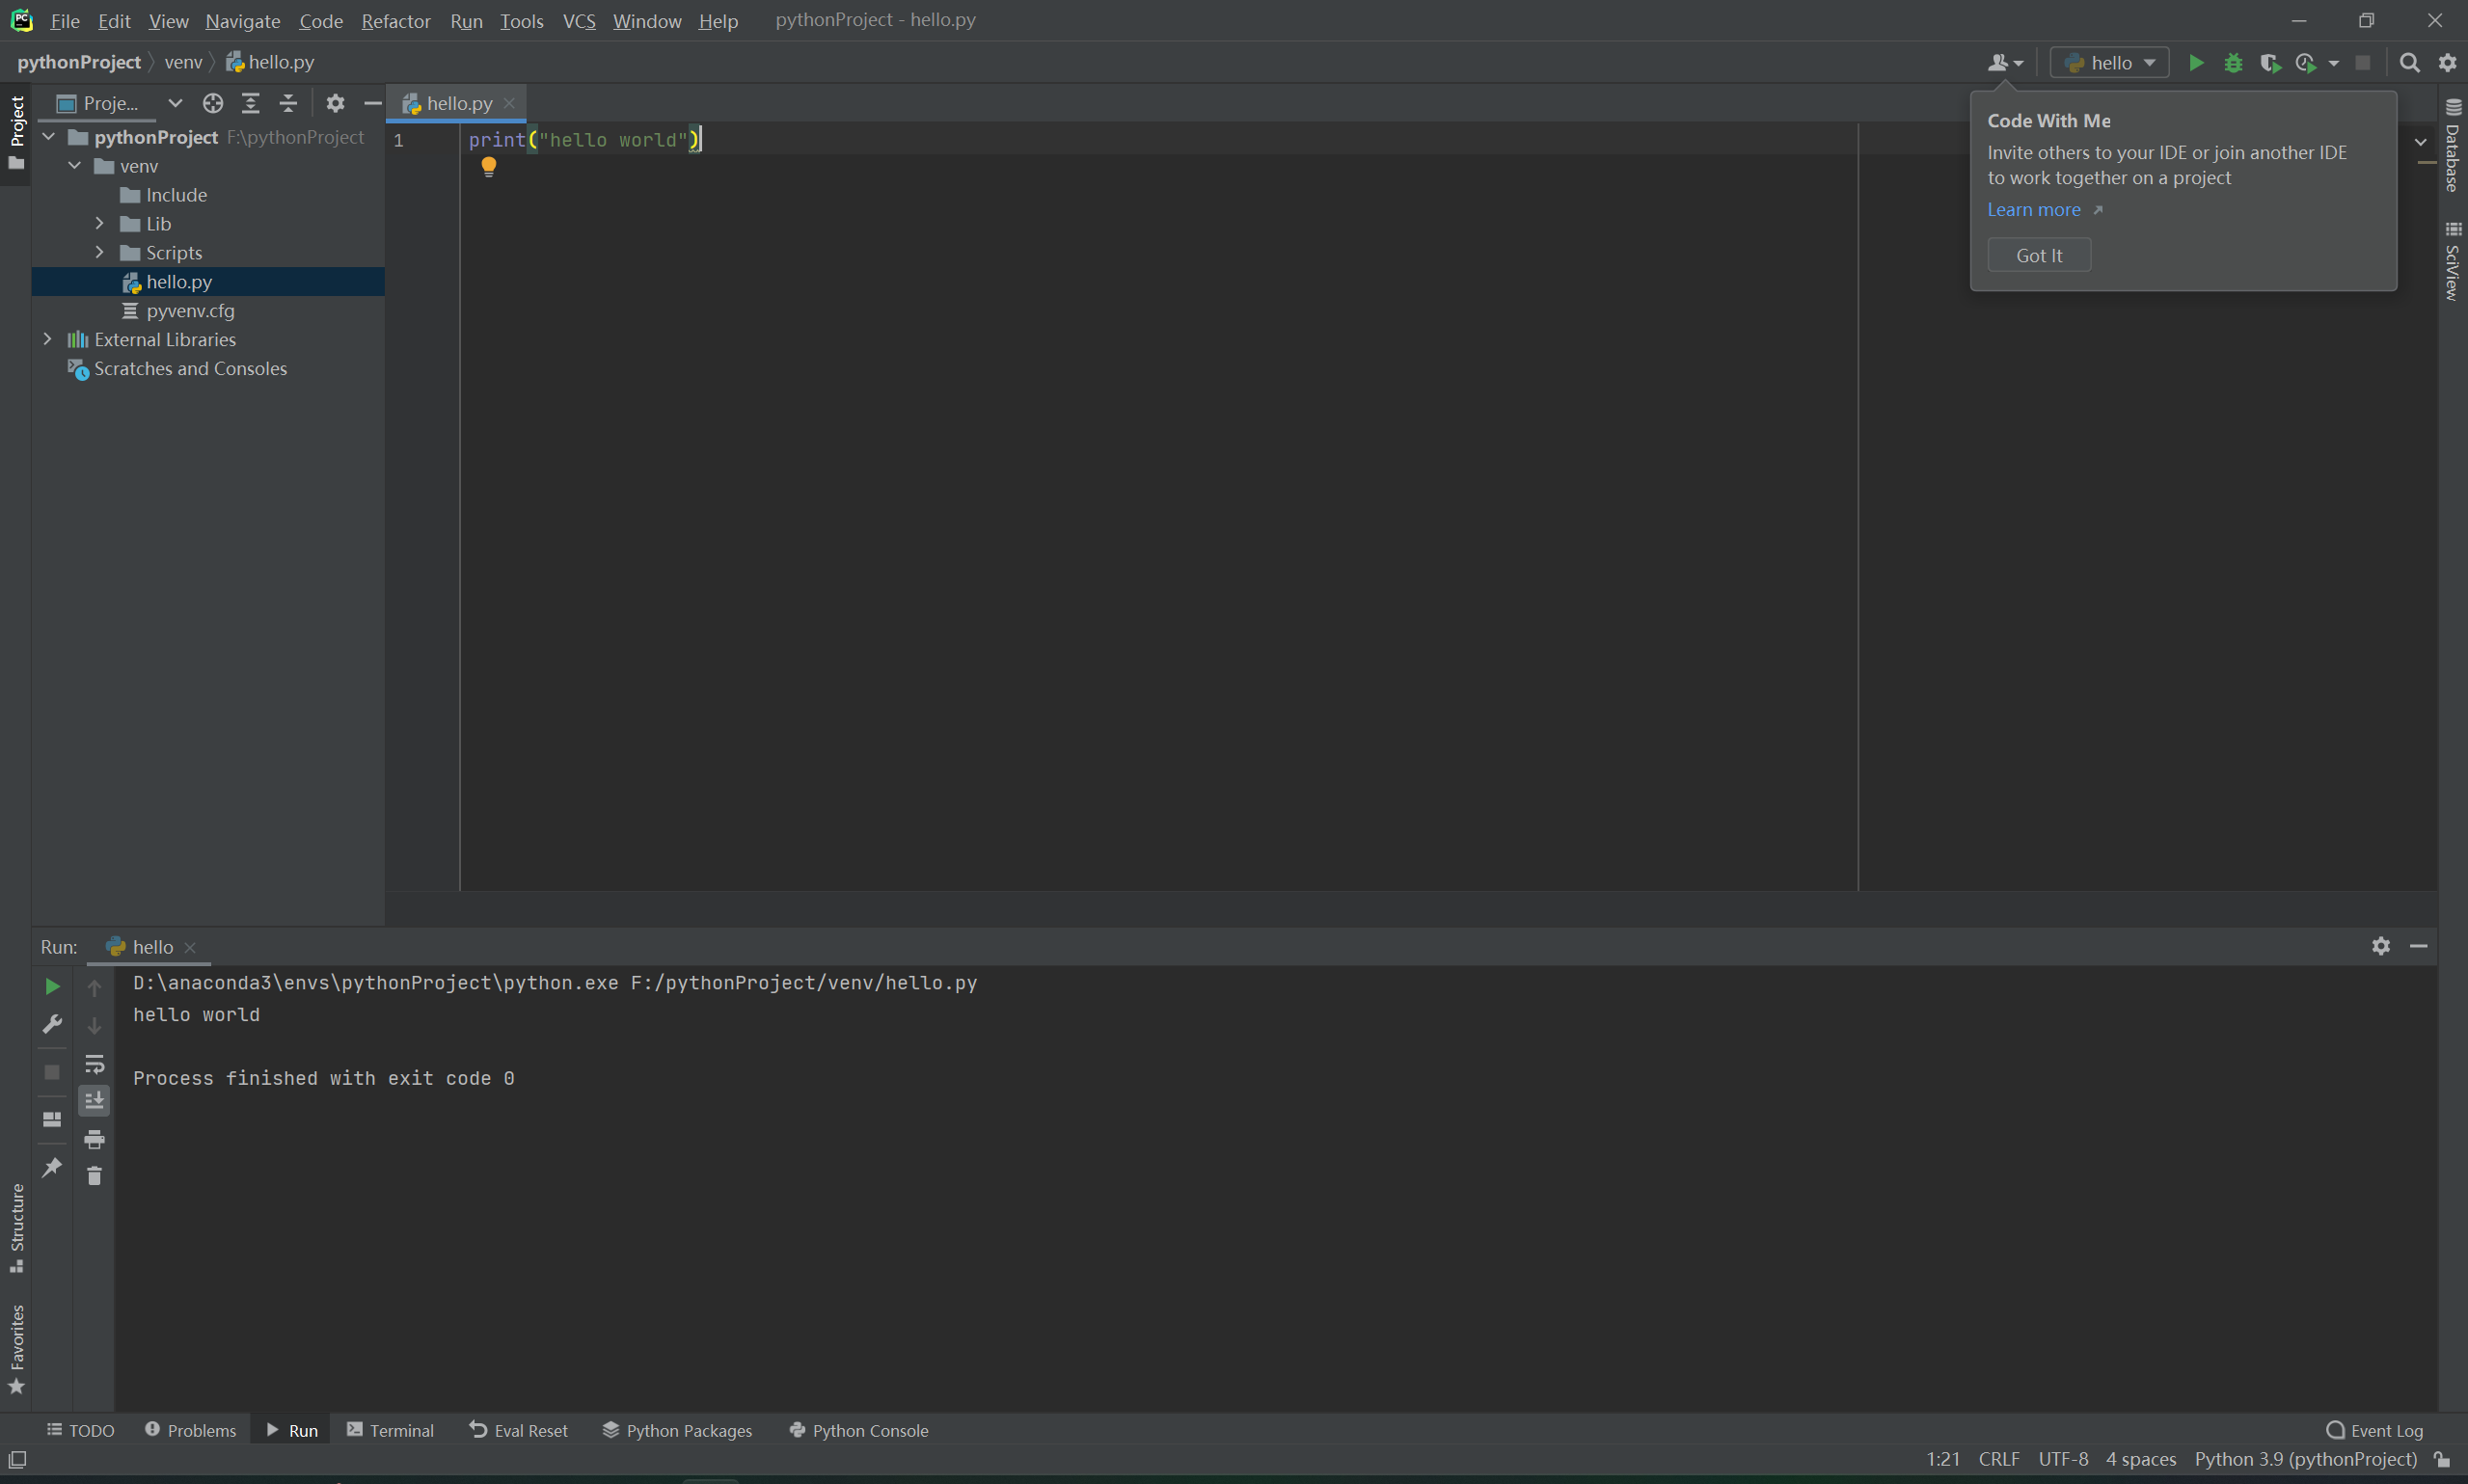Switch to the Terminal tool tab
The image size is (2468, 1484).
[390, 1430]
